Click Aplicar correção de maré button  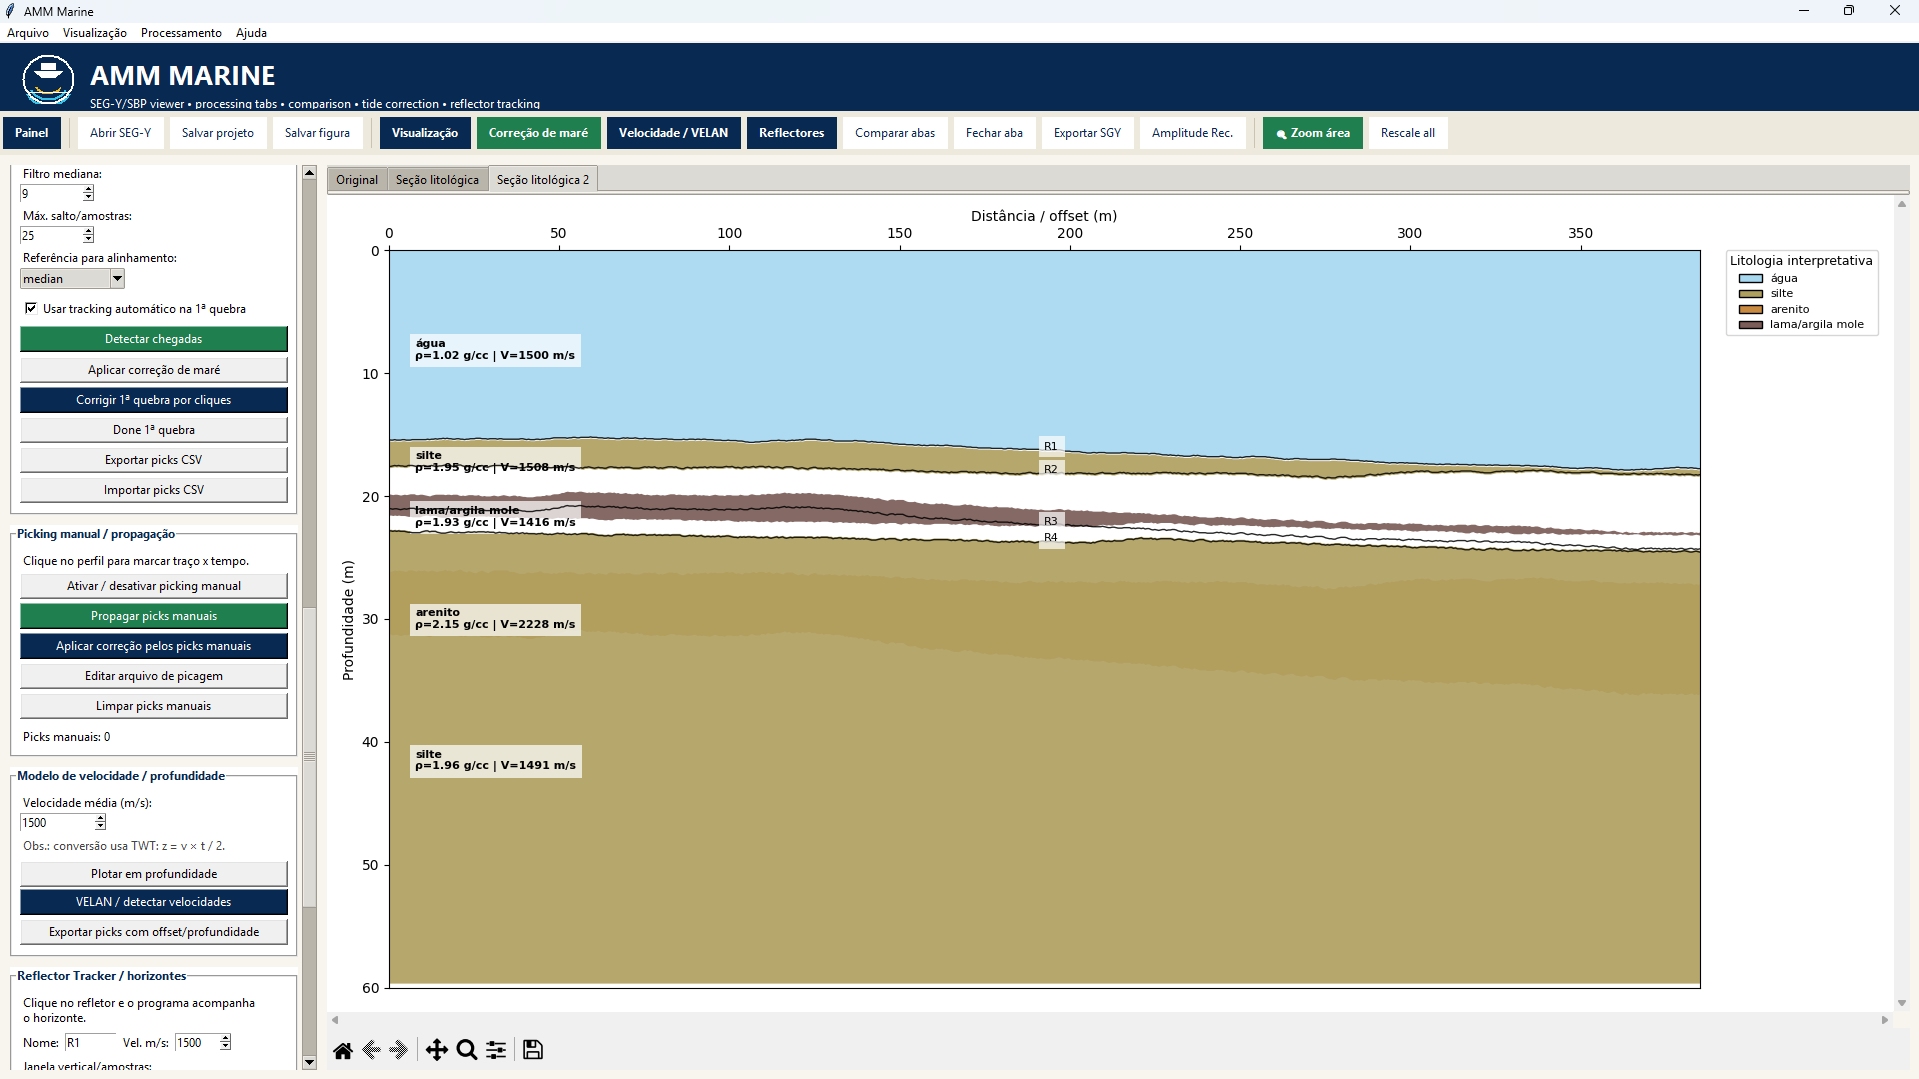tap(154, 370)
